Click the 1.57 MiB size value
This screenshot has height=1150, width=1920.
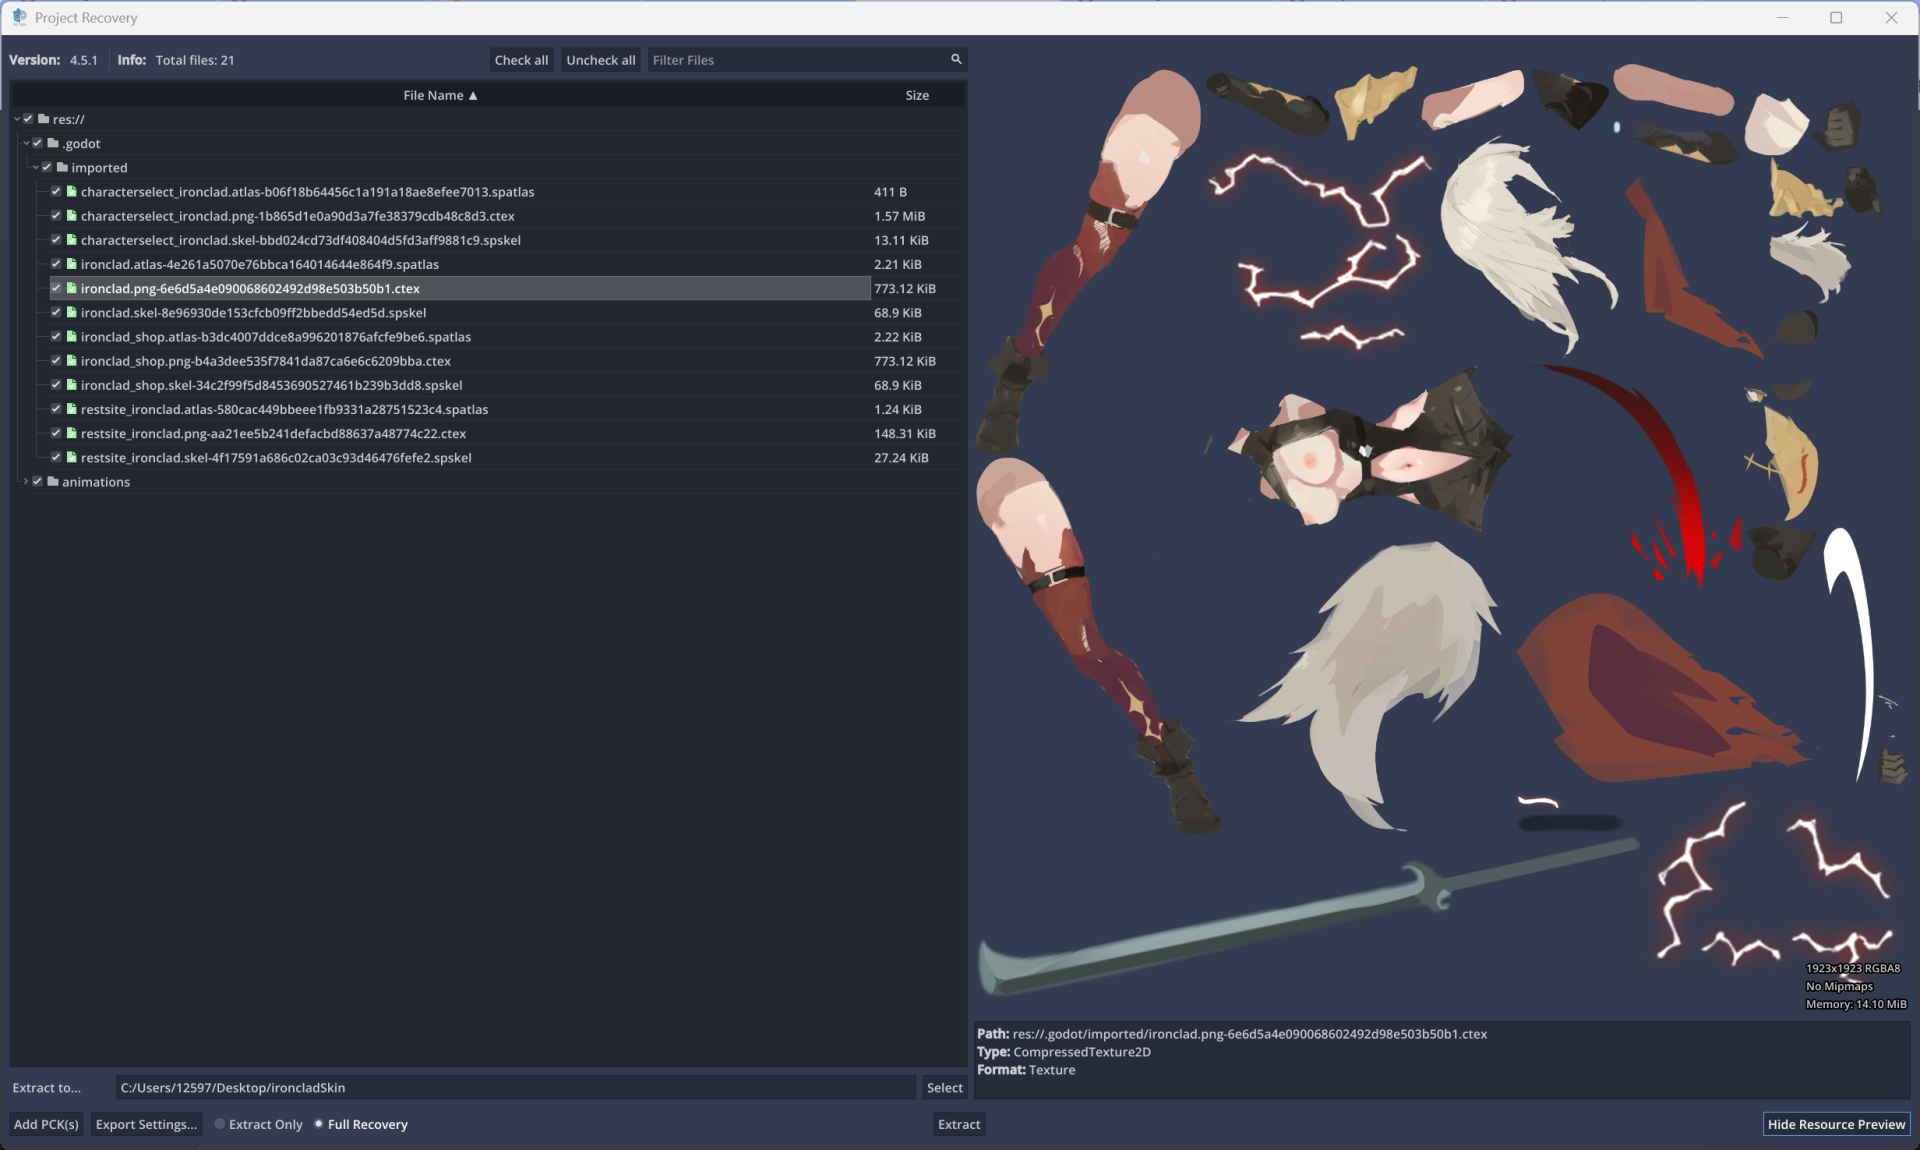pyautogui.click(x=899, y=215)
